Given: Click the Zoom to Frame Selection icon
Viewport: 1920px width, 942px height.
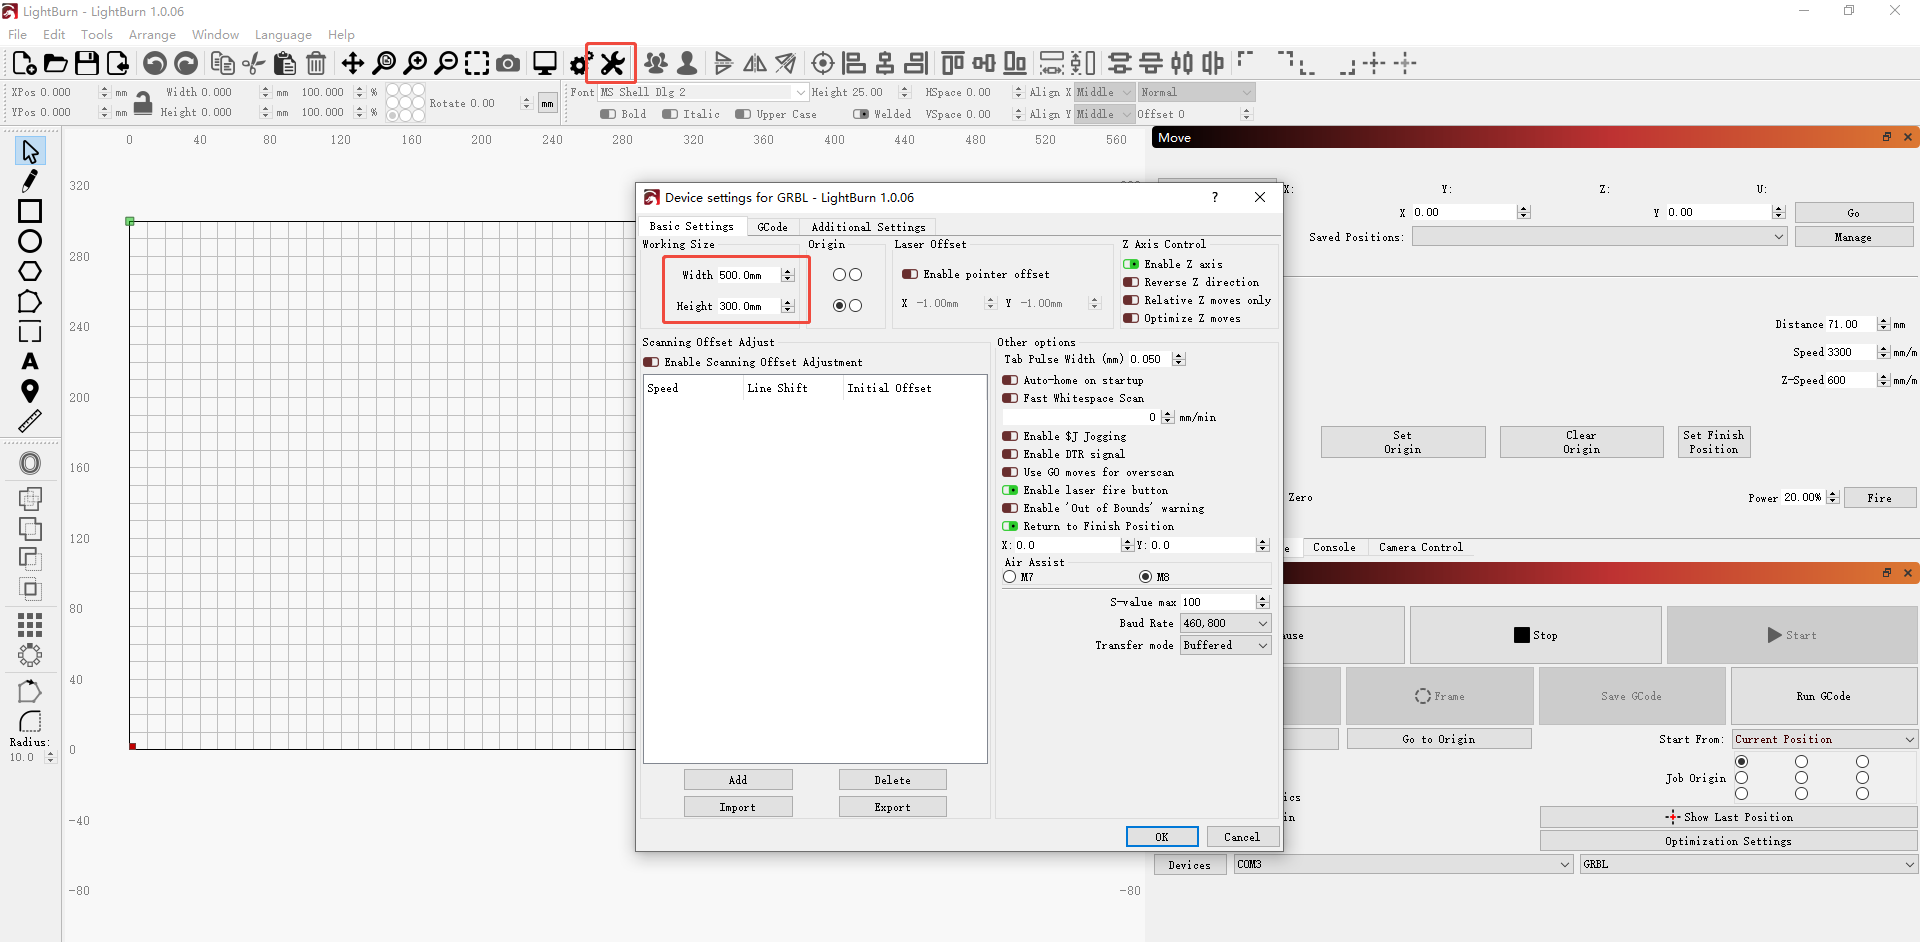Looking at the screenshot, I should [x=477, y=63].
